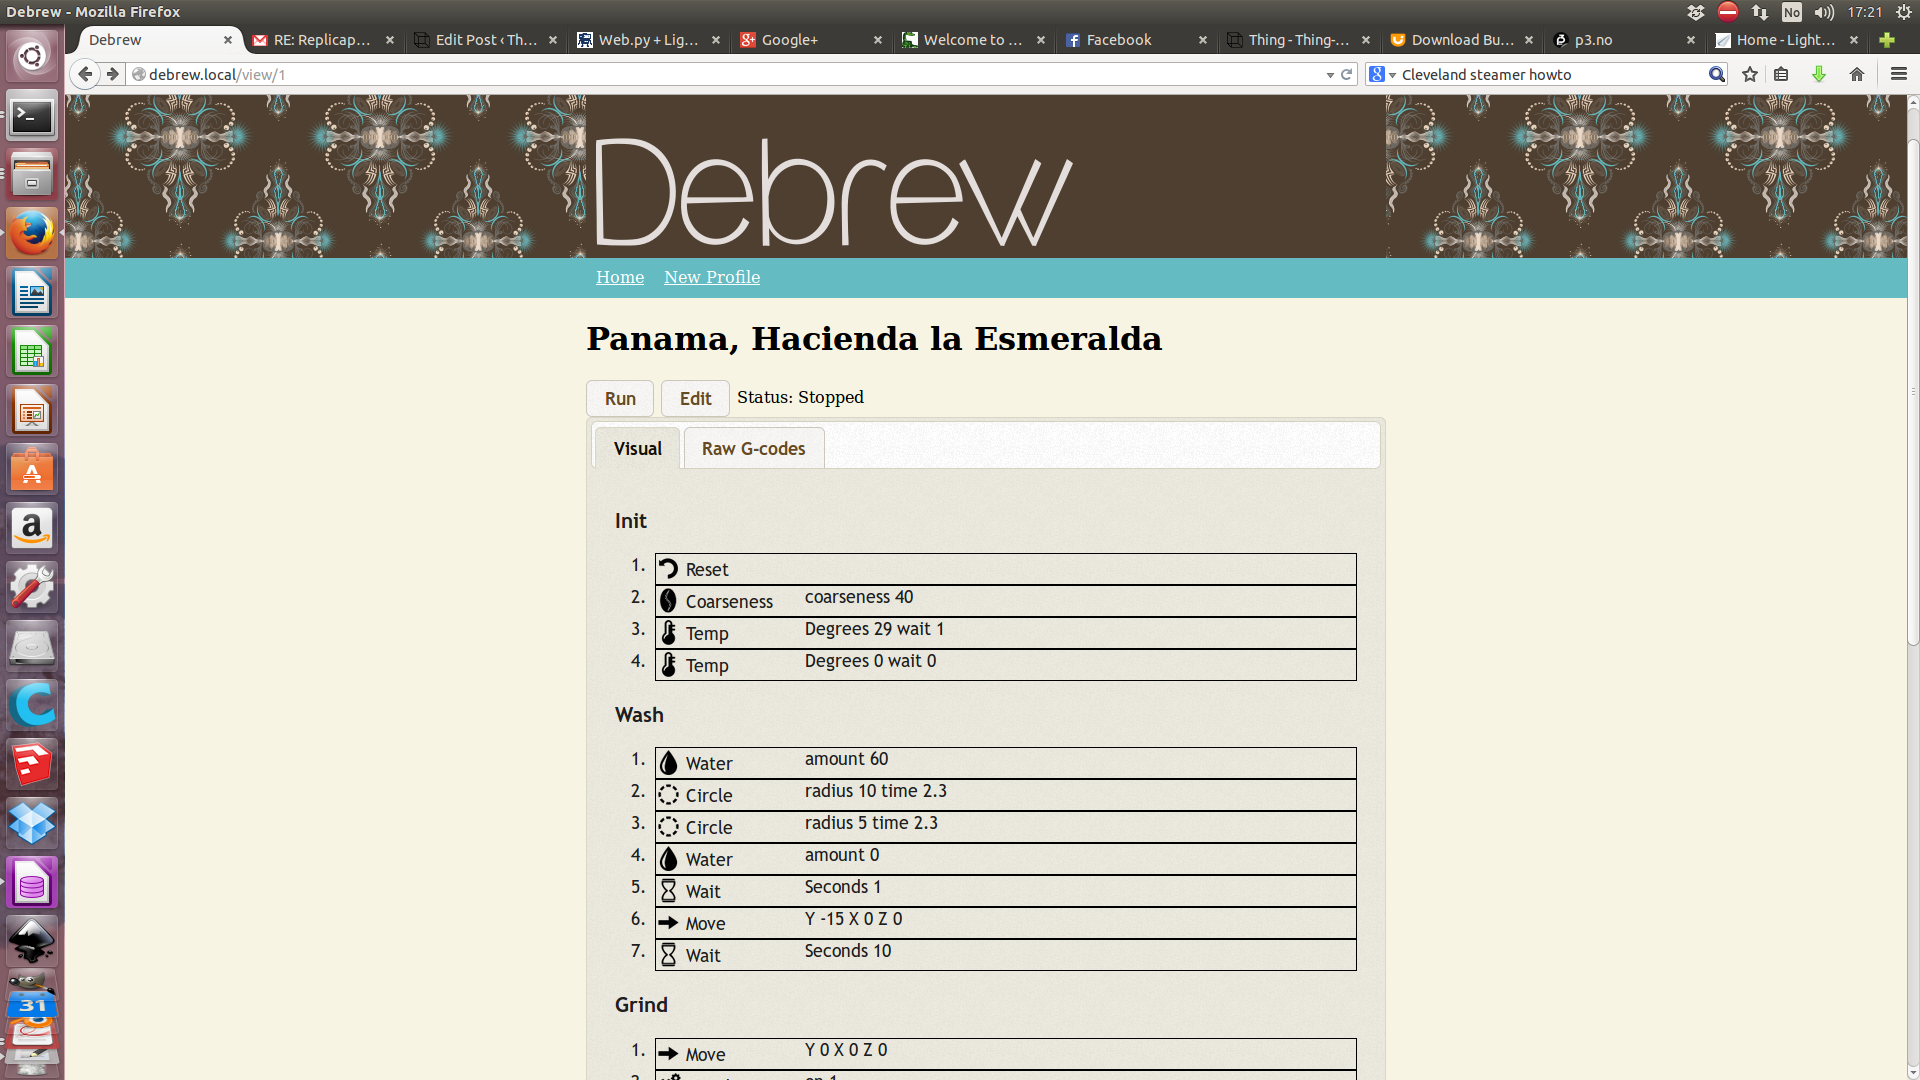This screenshot has width=1920, height=1080.
Task: Switch to the Facebook browser tab
Action: pos(1118,40)
